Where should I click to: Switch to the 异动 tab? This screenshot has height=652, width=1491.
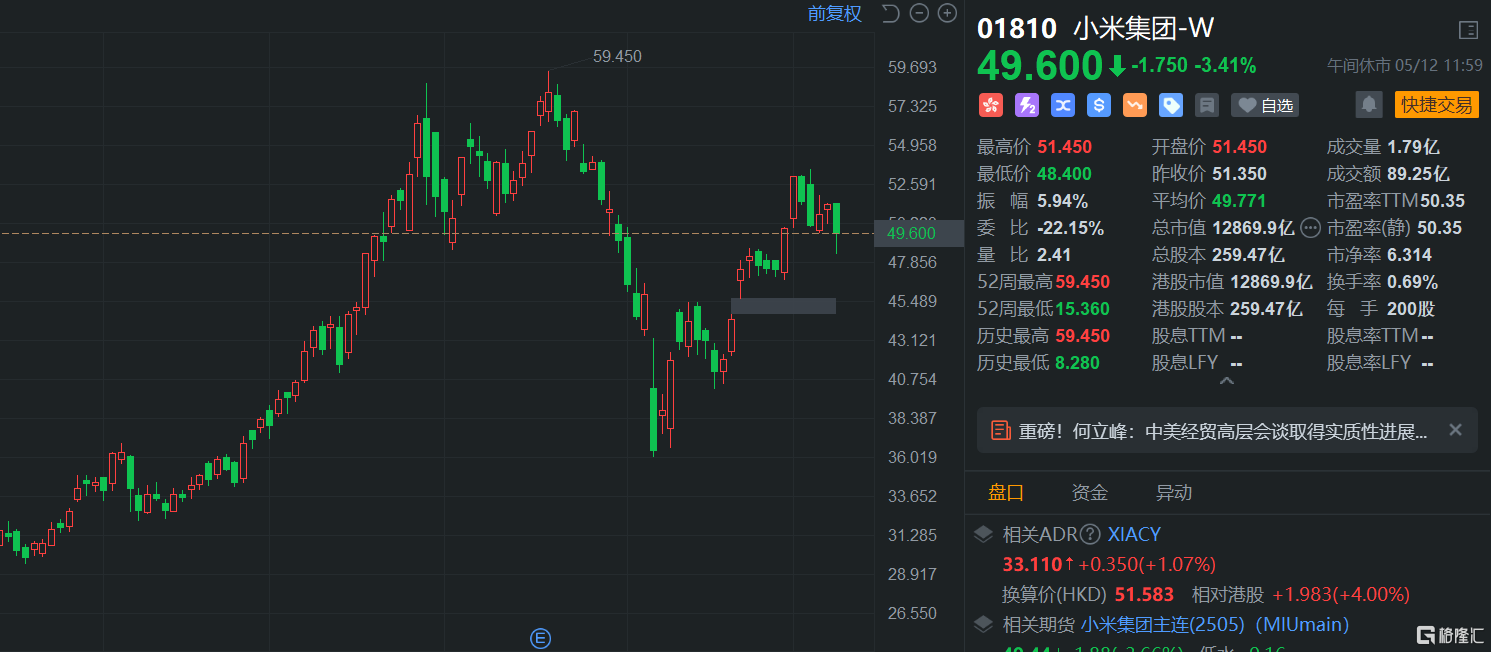click(1174, 492)
